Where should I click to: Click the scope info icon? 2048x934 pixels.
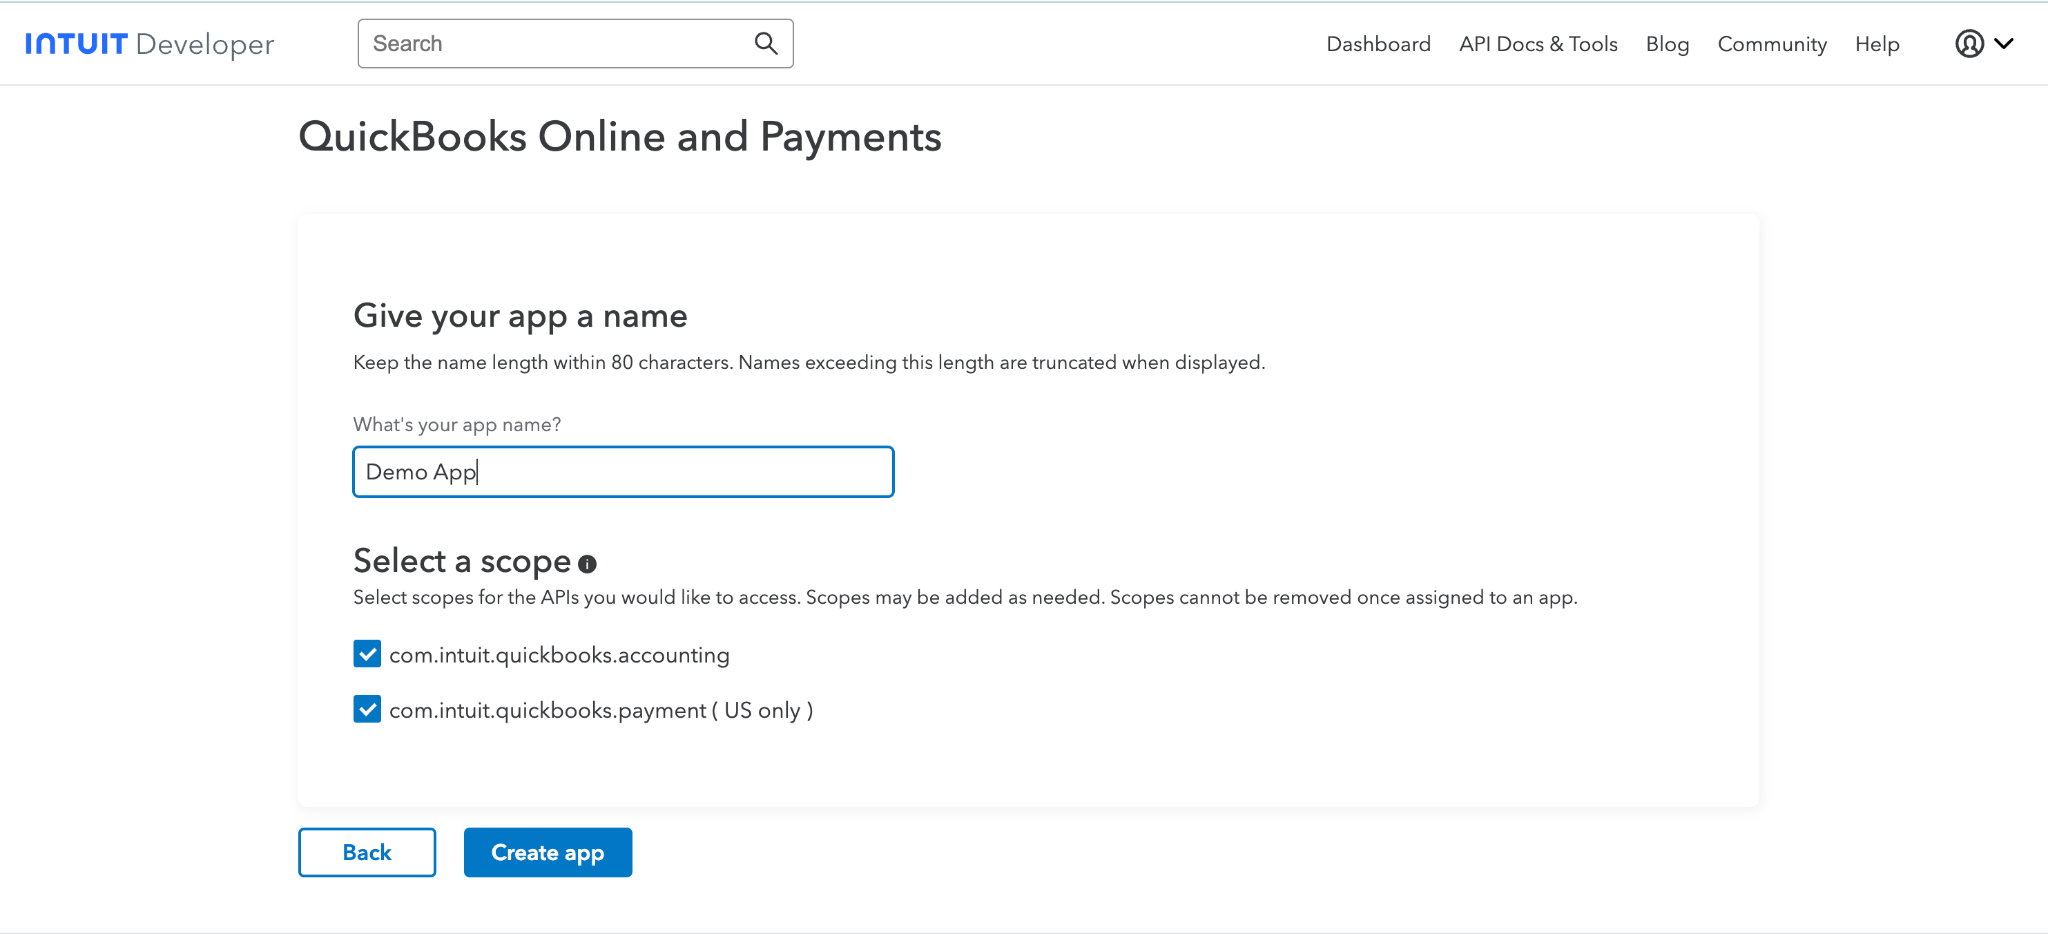pyautogui.click(x=588, y=564)
